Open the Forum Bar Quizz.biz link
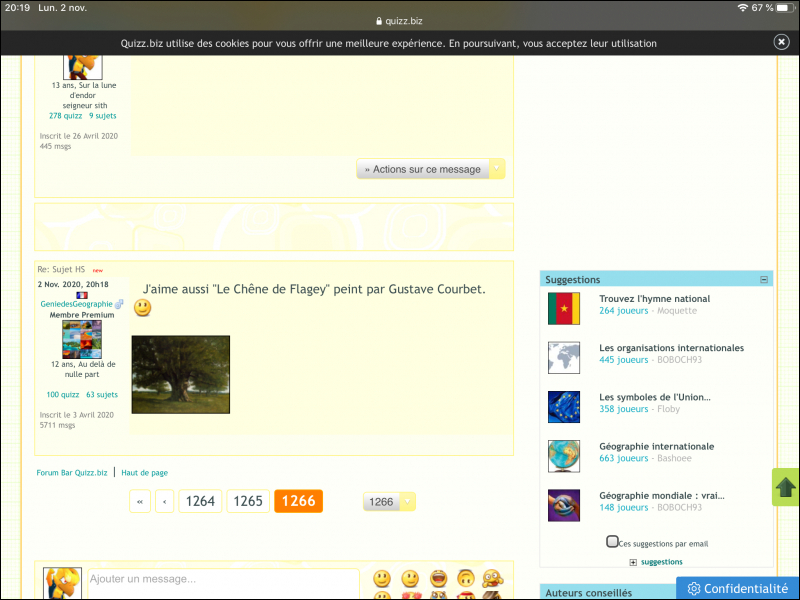800x600 pixels. click(x=71, y=472)
